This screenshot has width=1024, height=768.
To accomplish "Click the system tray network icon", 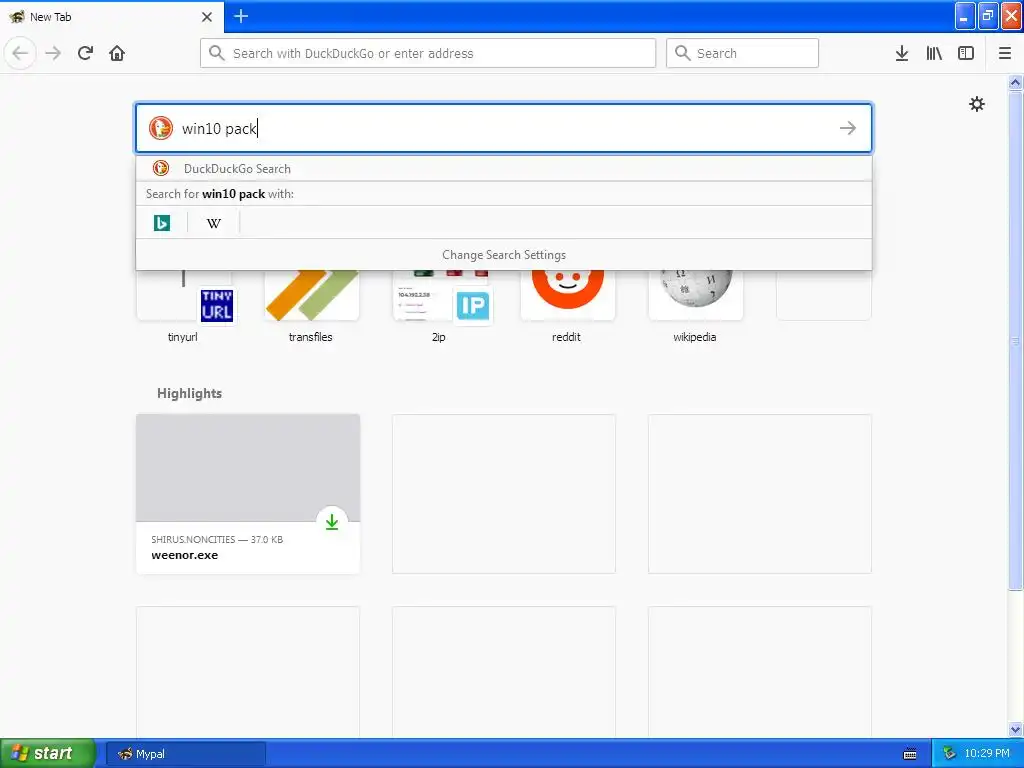I will click(x=949, y=754).
